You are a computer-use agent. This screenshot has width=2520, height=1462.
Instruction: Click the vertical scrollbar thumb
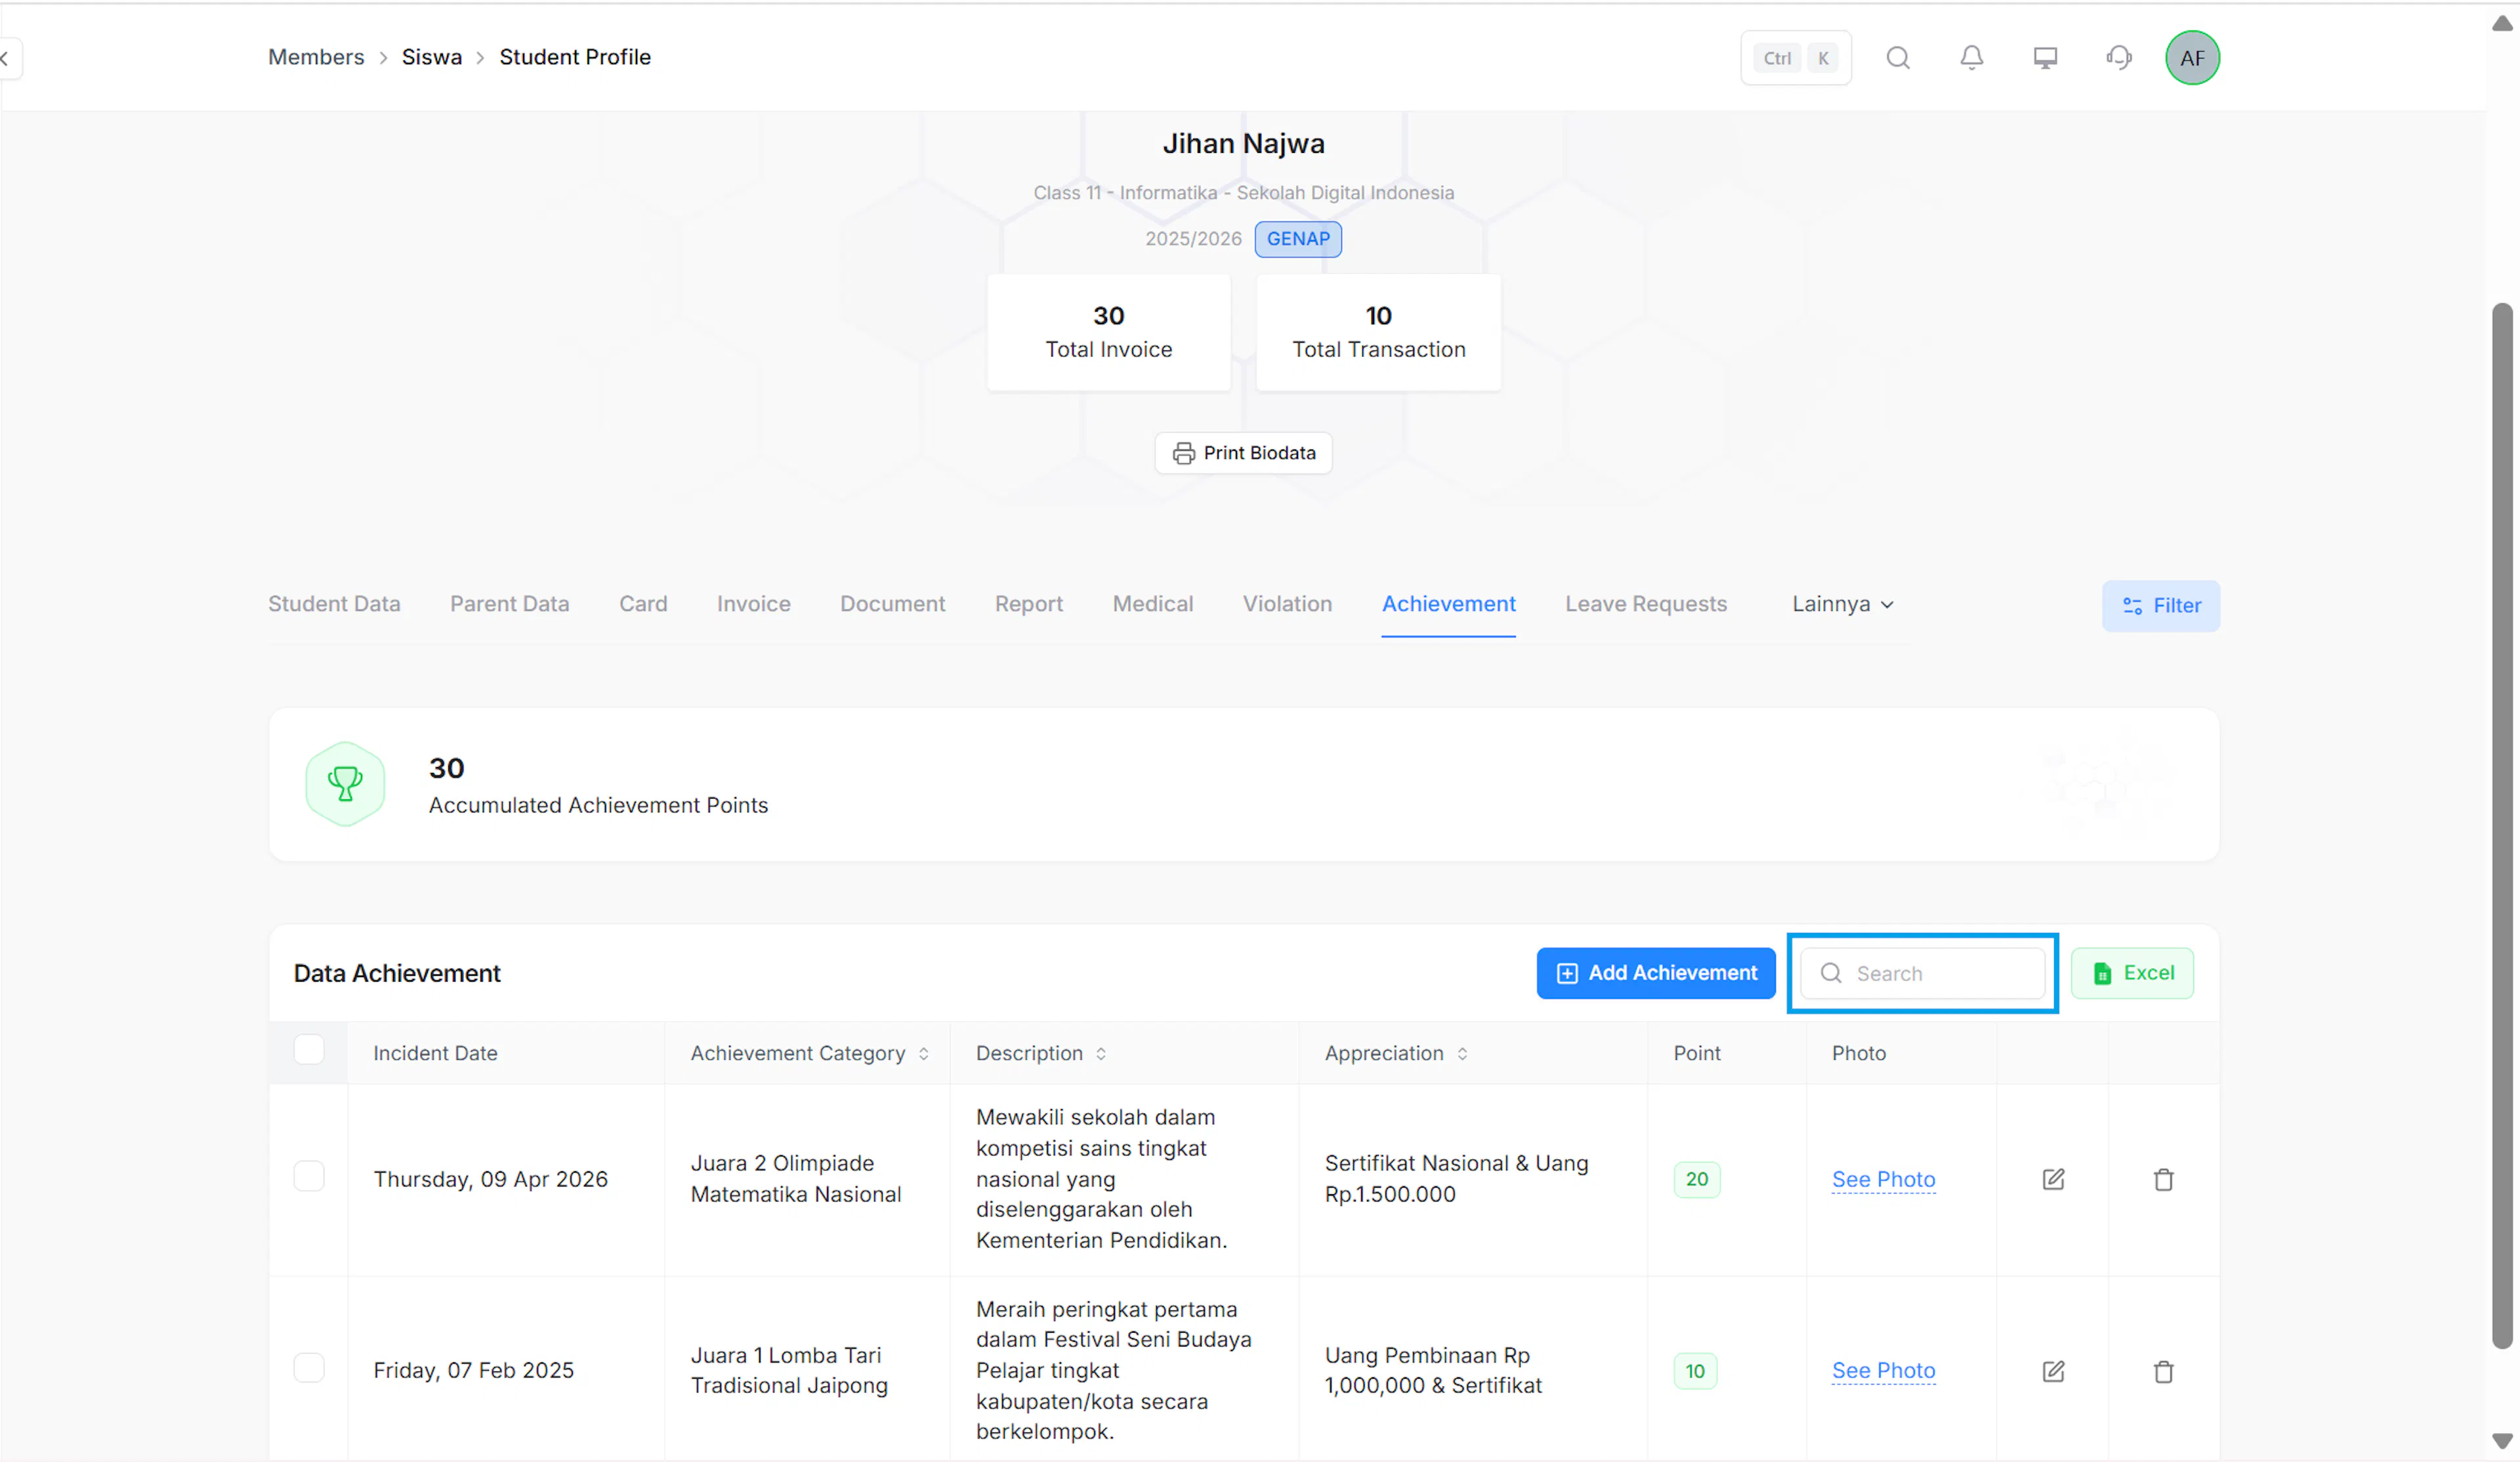point(2502,825)
